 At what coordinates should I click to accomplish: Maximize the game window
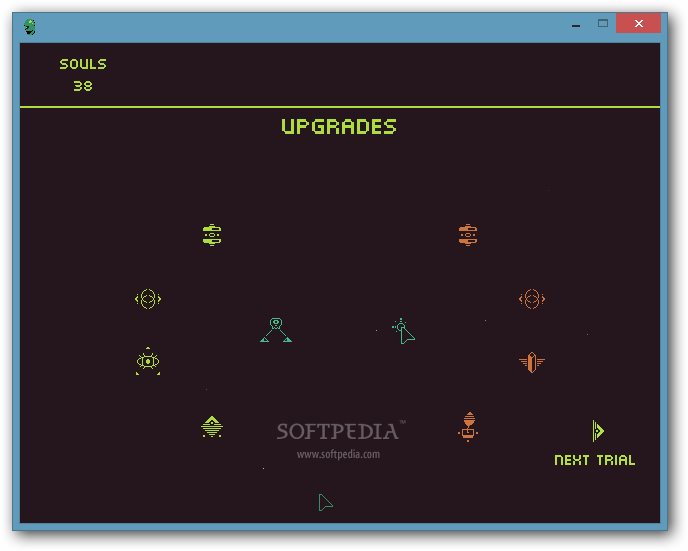click(x=603, y=23)
